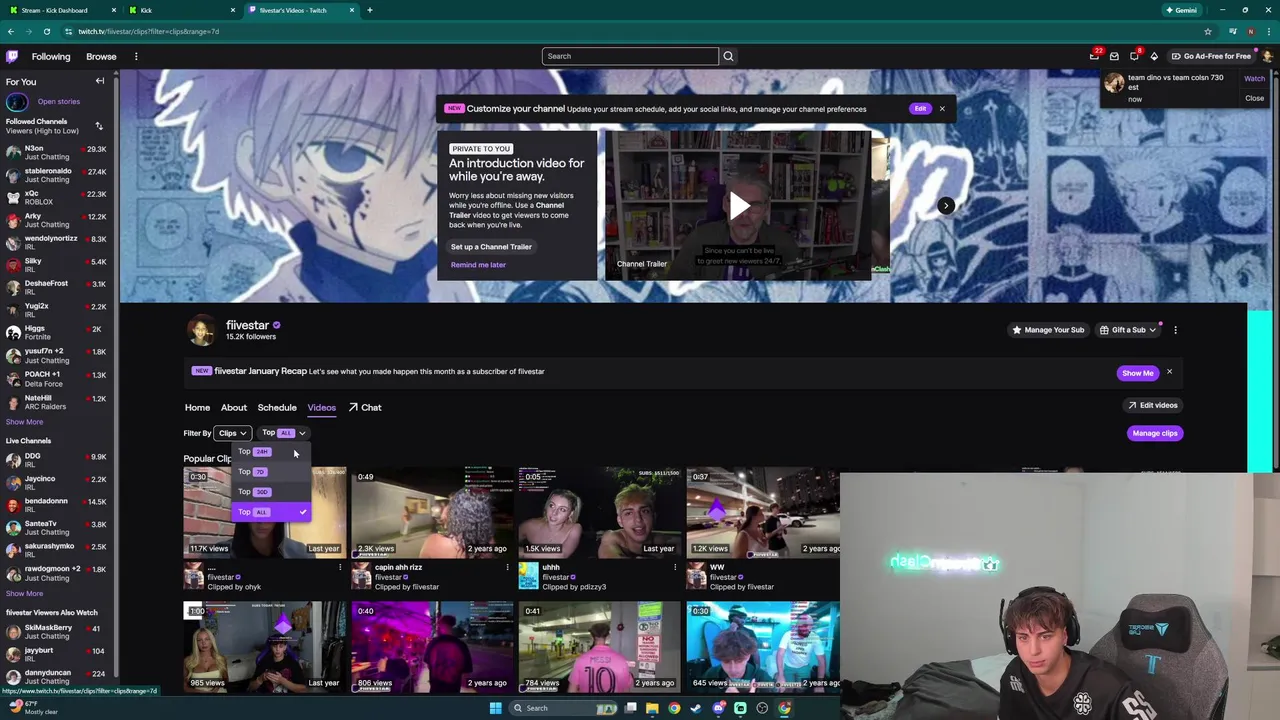Click the Manage clips button
The image size is (1280, 720).
1155,433
